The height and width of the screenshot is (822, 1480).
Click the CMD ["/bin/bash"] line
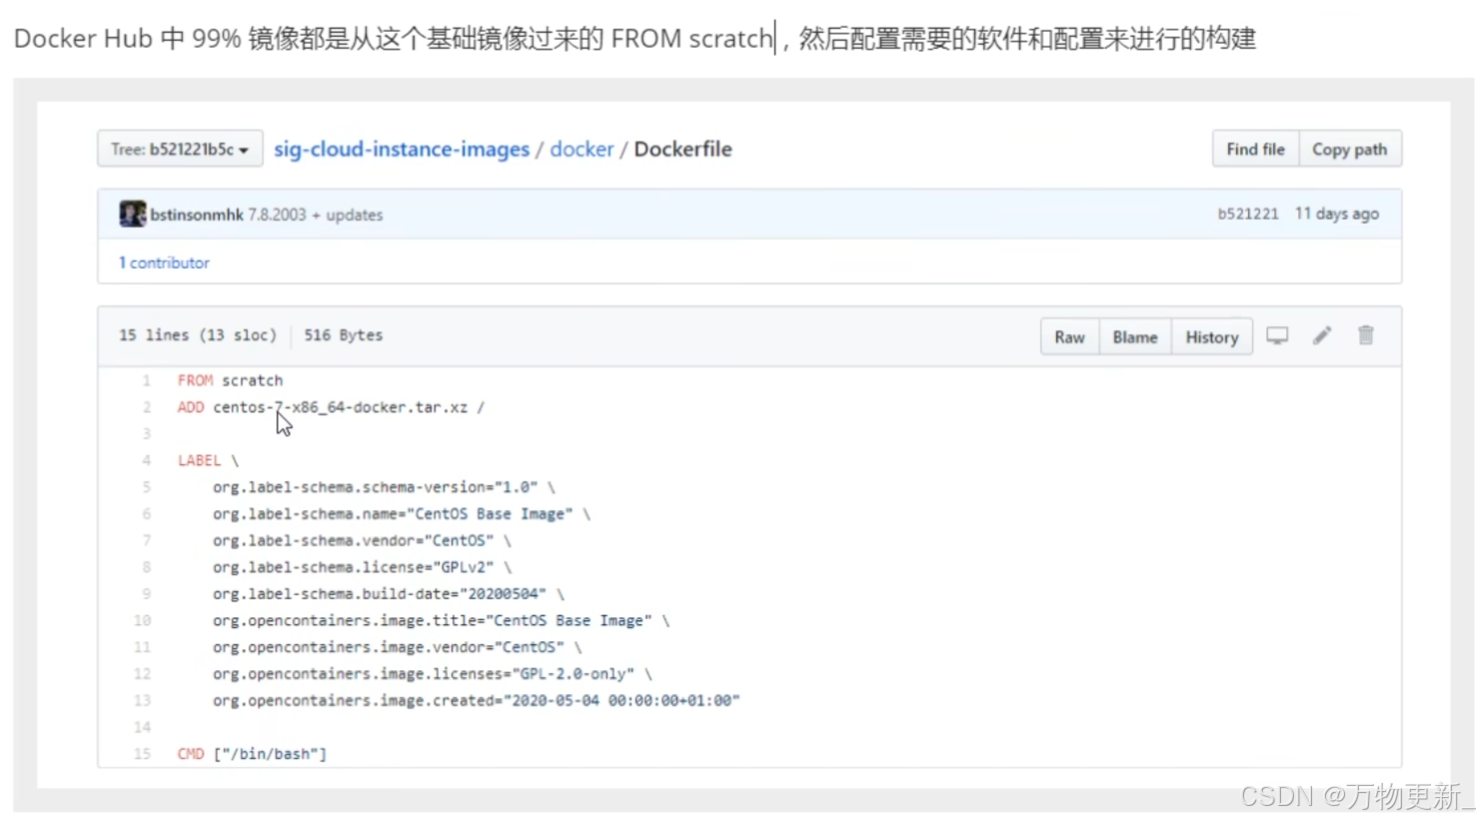(252, 754)
